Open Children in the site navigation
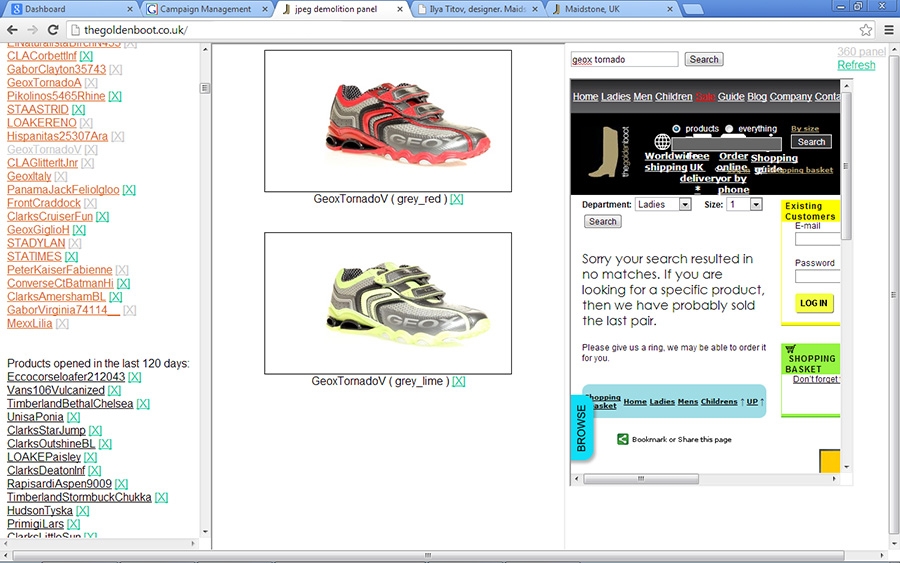 tap(674, 96)
